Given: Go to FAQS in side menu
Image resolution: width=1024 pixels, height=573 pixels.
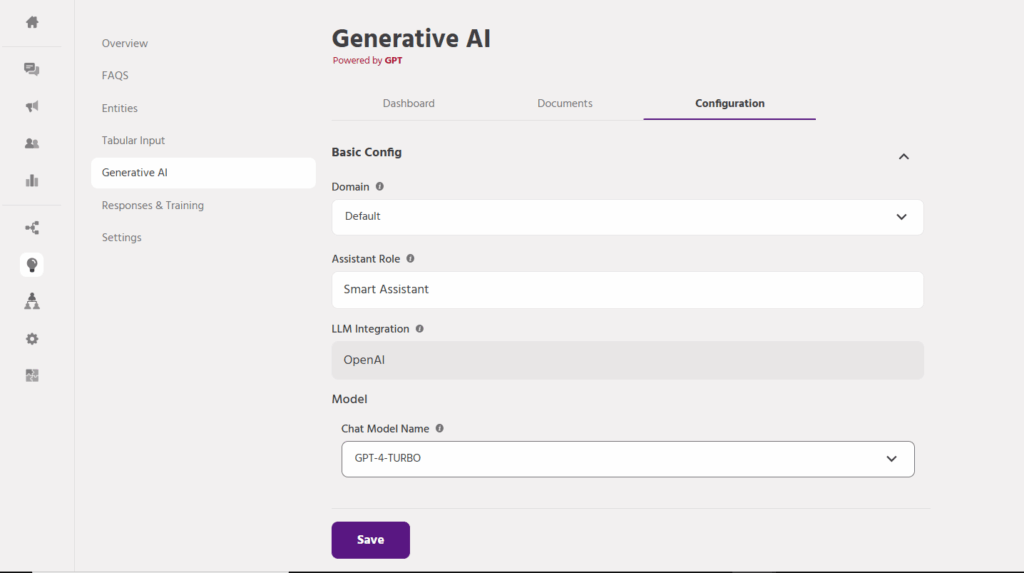Looking at the screenshot, I should coord(115,76).
